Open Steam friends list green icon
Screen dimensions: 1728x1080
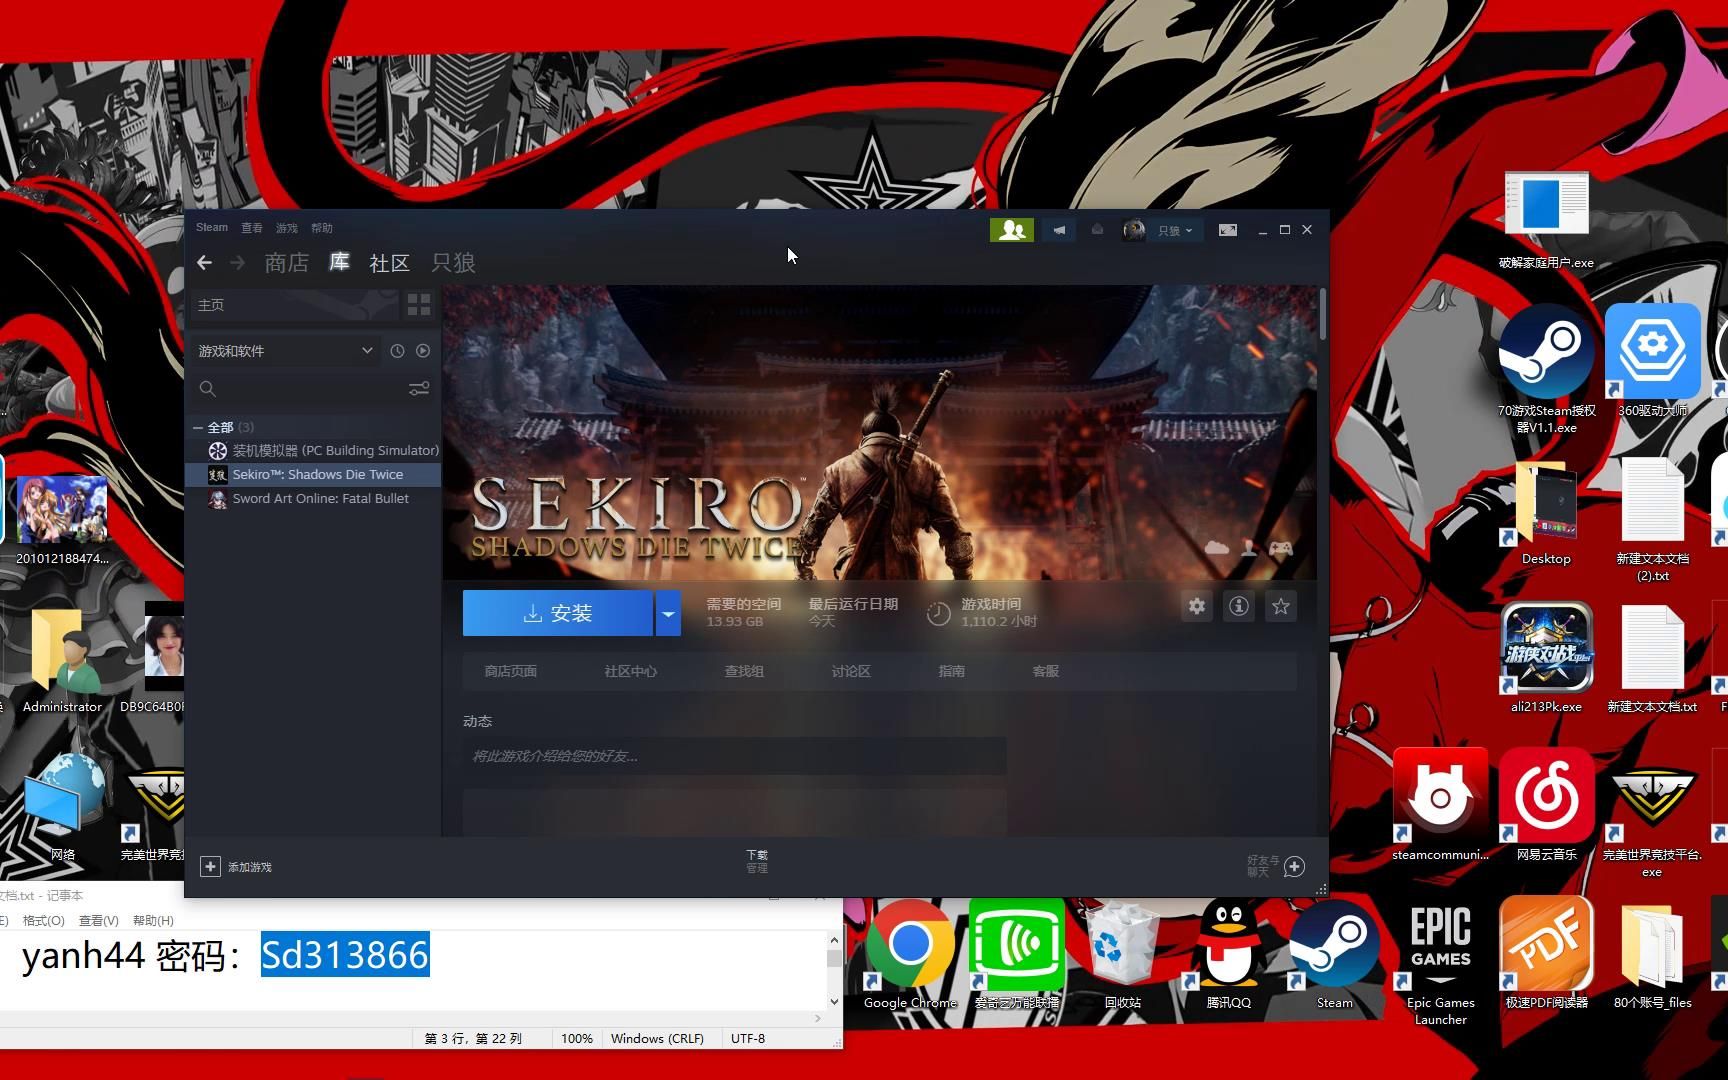coord(1011,230)
